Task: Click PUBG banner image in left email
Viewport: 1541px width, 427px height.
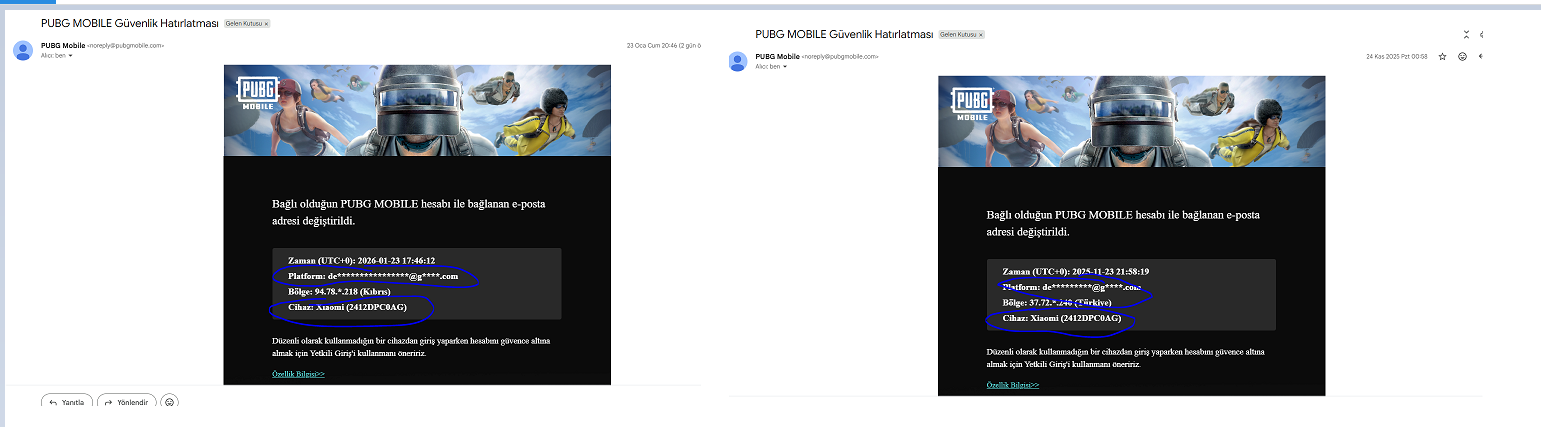Action: pos(417,110)
